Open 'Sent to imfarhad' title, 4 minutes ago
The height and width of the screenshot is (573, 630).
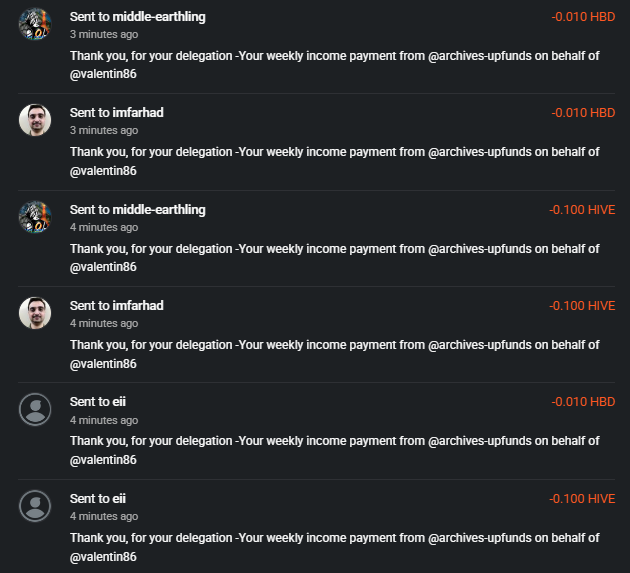pyautogui.click(x=117, y=305)
